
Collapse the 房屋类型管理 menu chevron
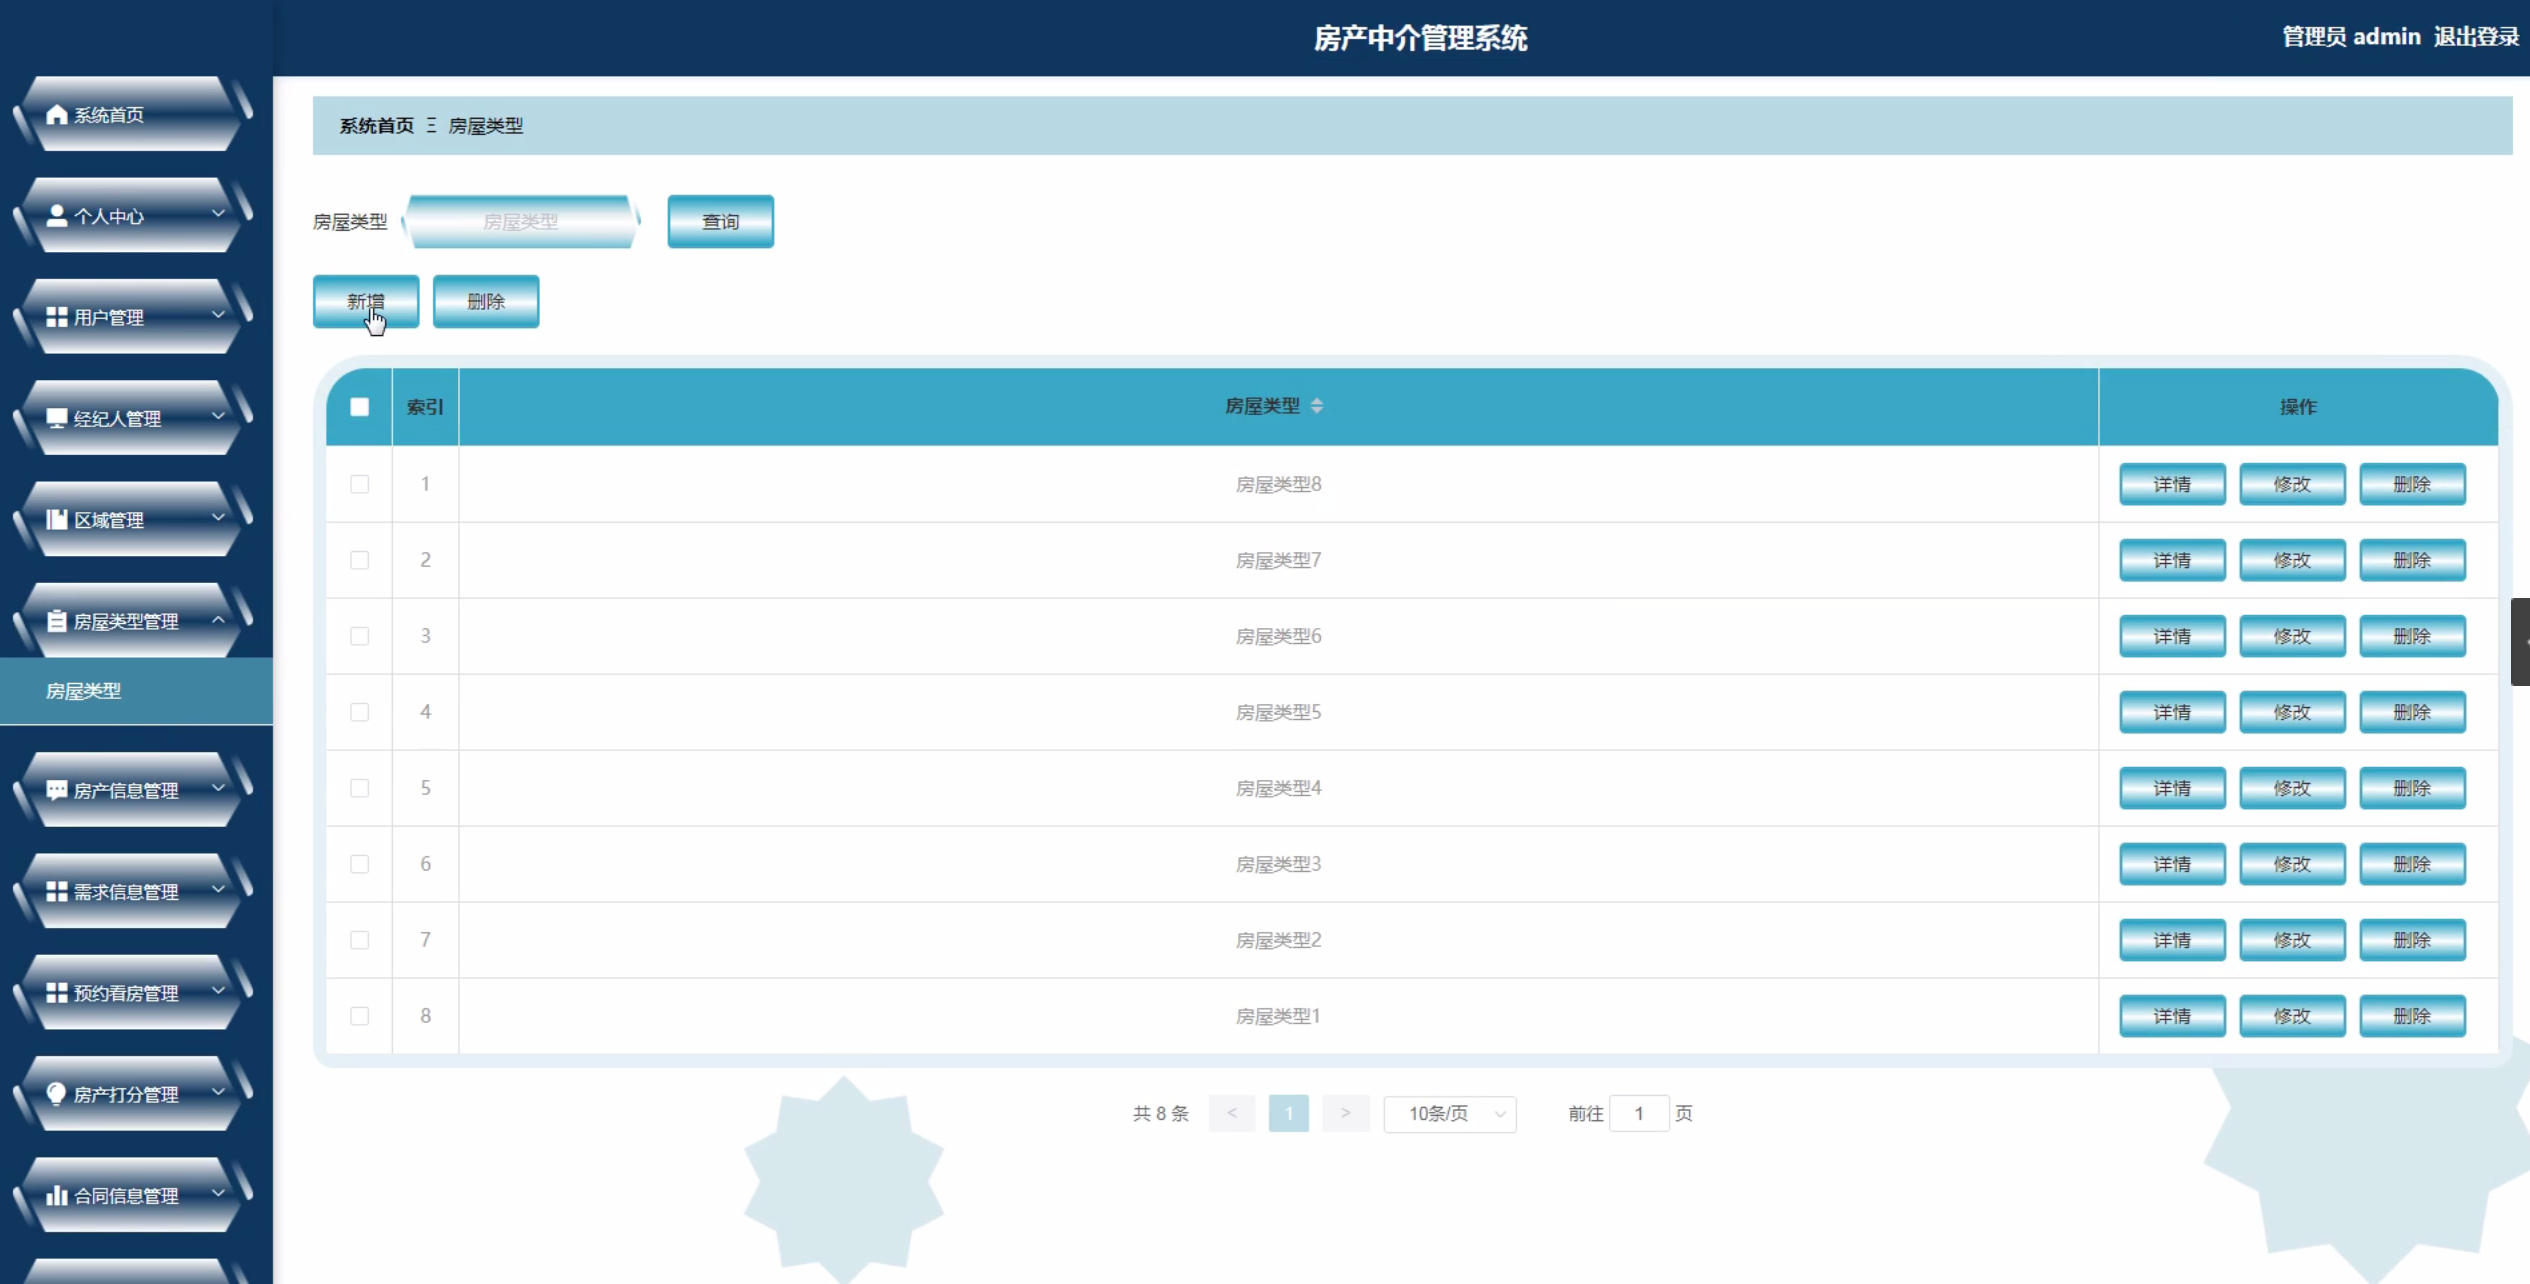point(218,620)
